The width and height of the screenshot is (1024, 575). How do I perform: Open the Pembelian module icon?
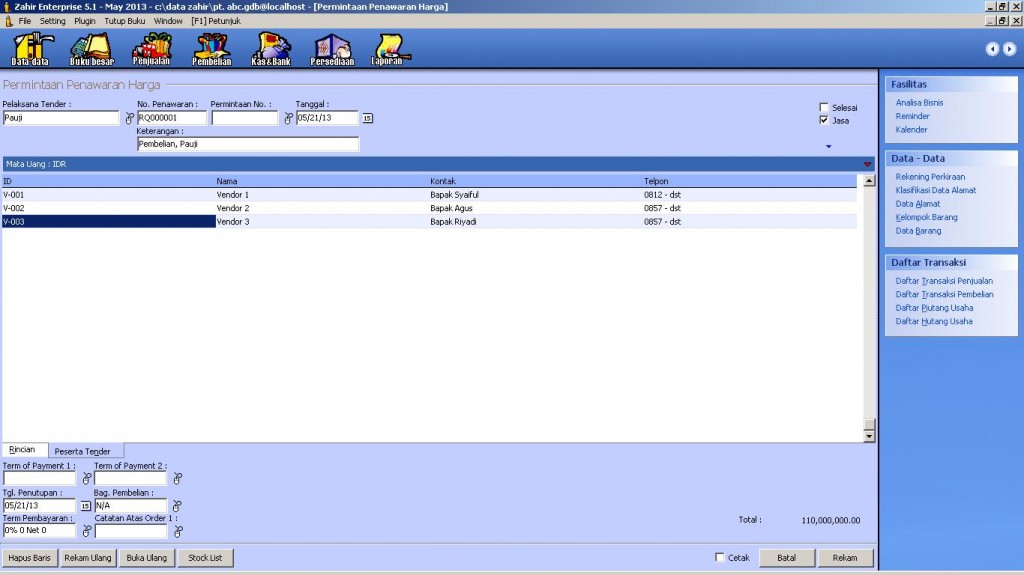211,48
